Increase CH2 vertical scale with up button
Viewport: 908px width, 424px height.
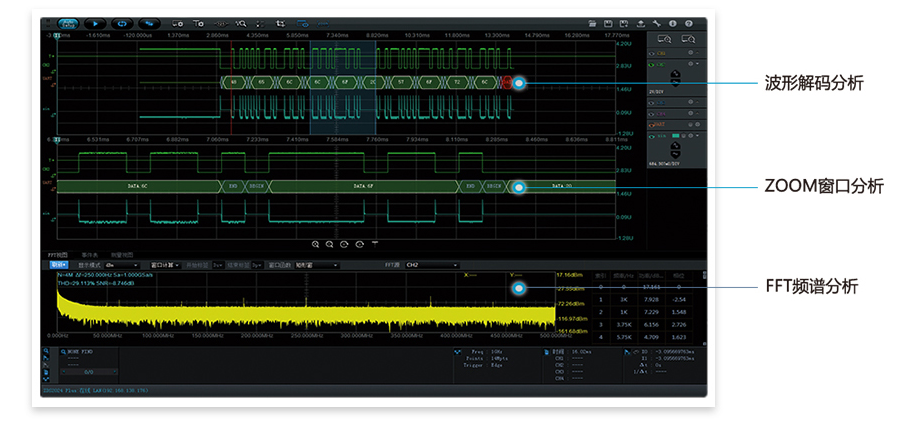[675, 74]
